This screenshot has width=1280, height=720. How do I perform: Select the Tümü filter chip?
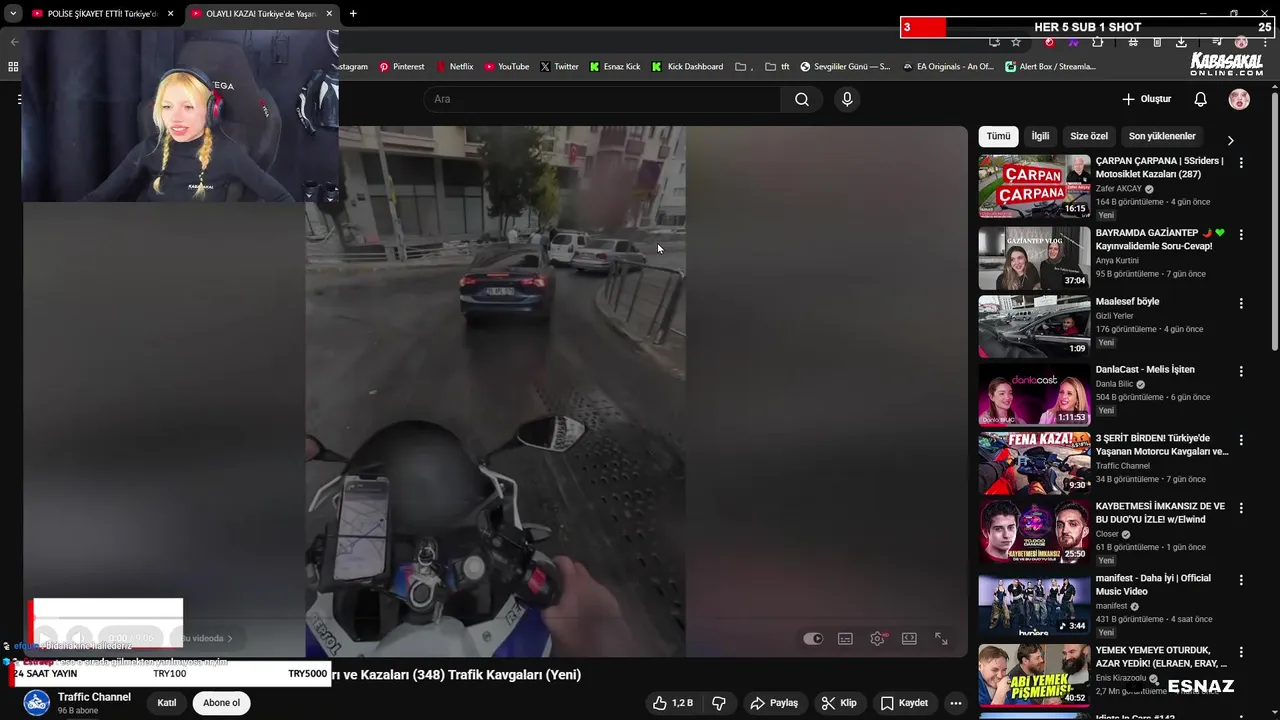(998, 136)
